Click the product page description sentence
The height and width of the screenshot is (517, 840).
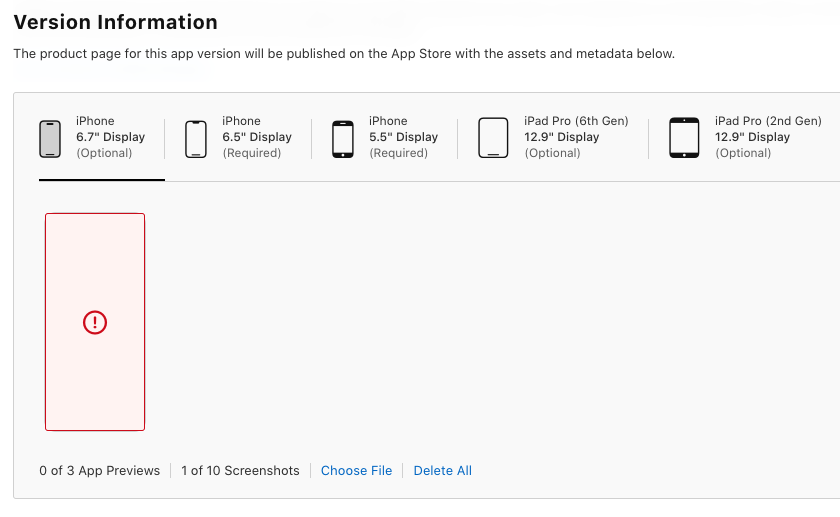pyautogui.click(x=343, y=53)
